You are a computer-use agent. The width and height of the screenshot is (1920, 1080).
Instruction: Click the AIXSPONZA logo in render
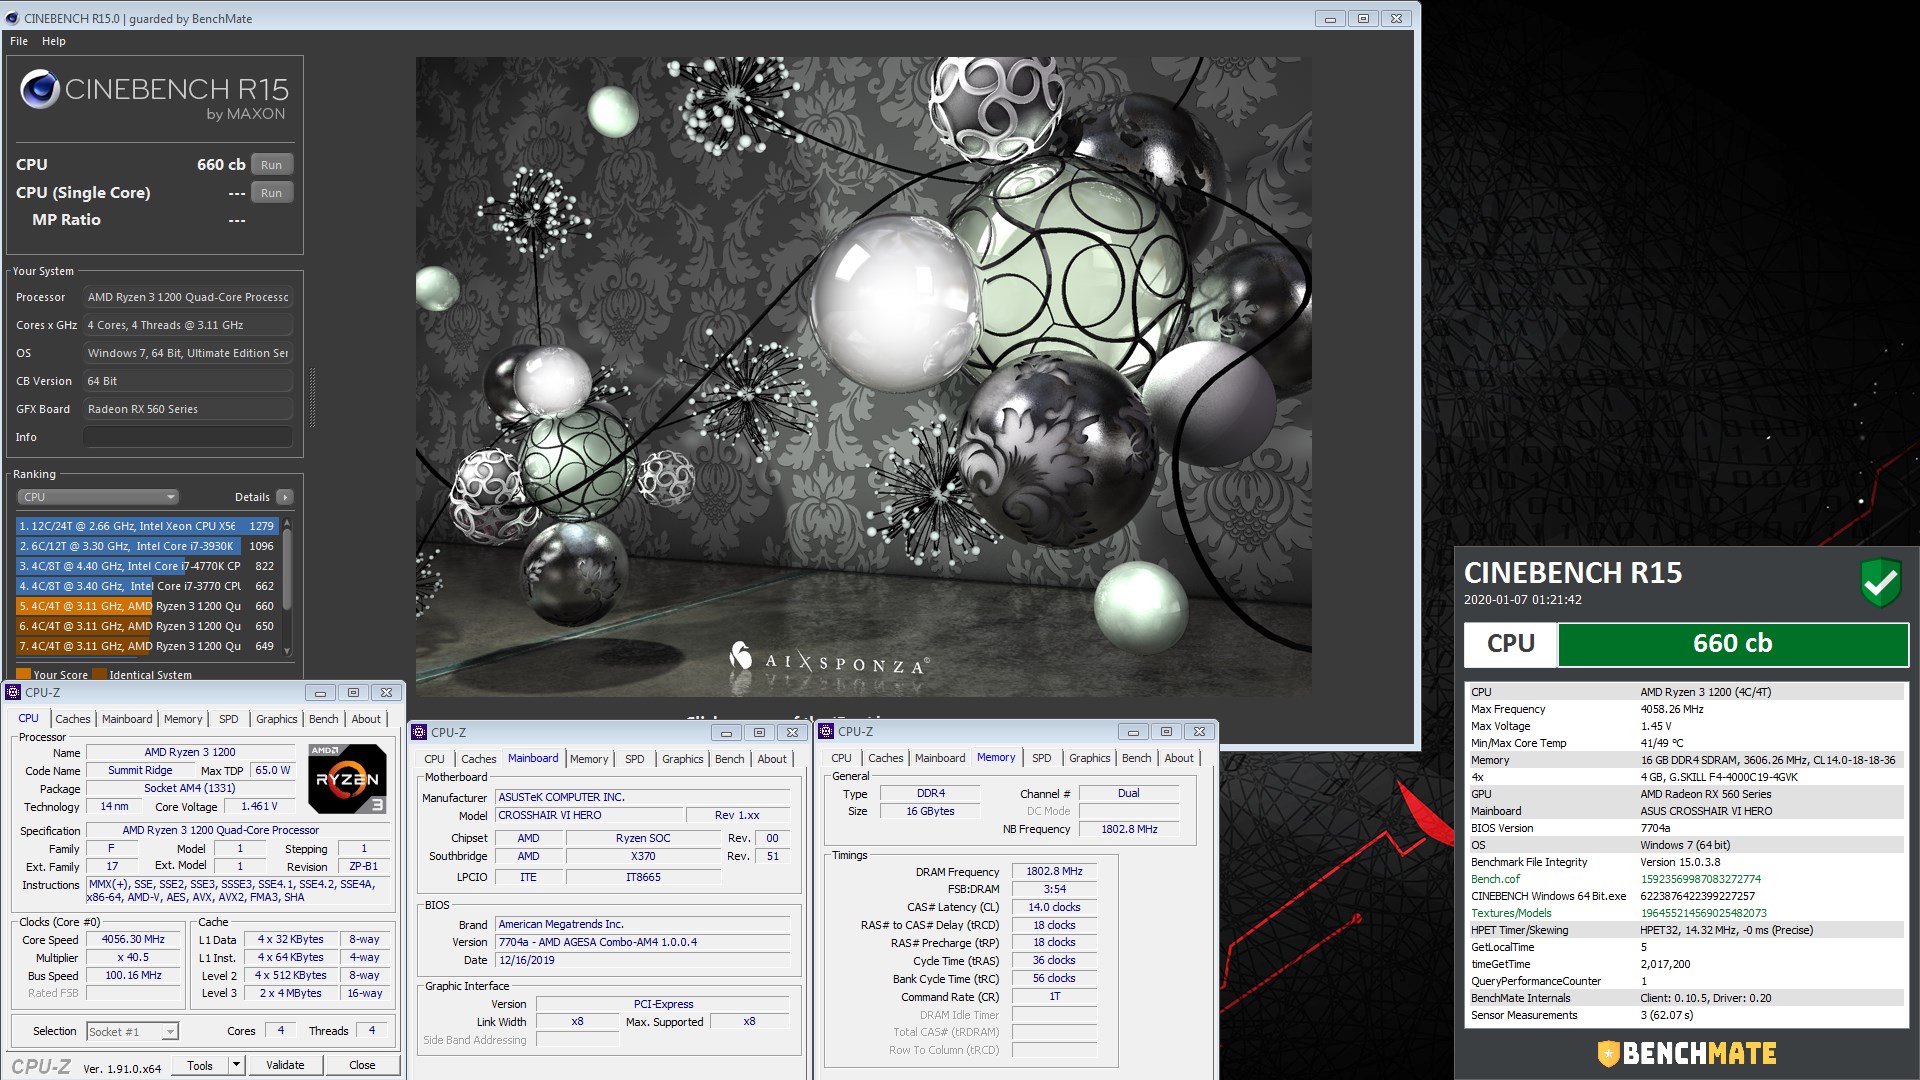tap(829, 659)
